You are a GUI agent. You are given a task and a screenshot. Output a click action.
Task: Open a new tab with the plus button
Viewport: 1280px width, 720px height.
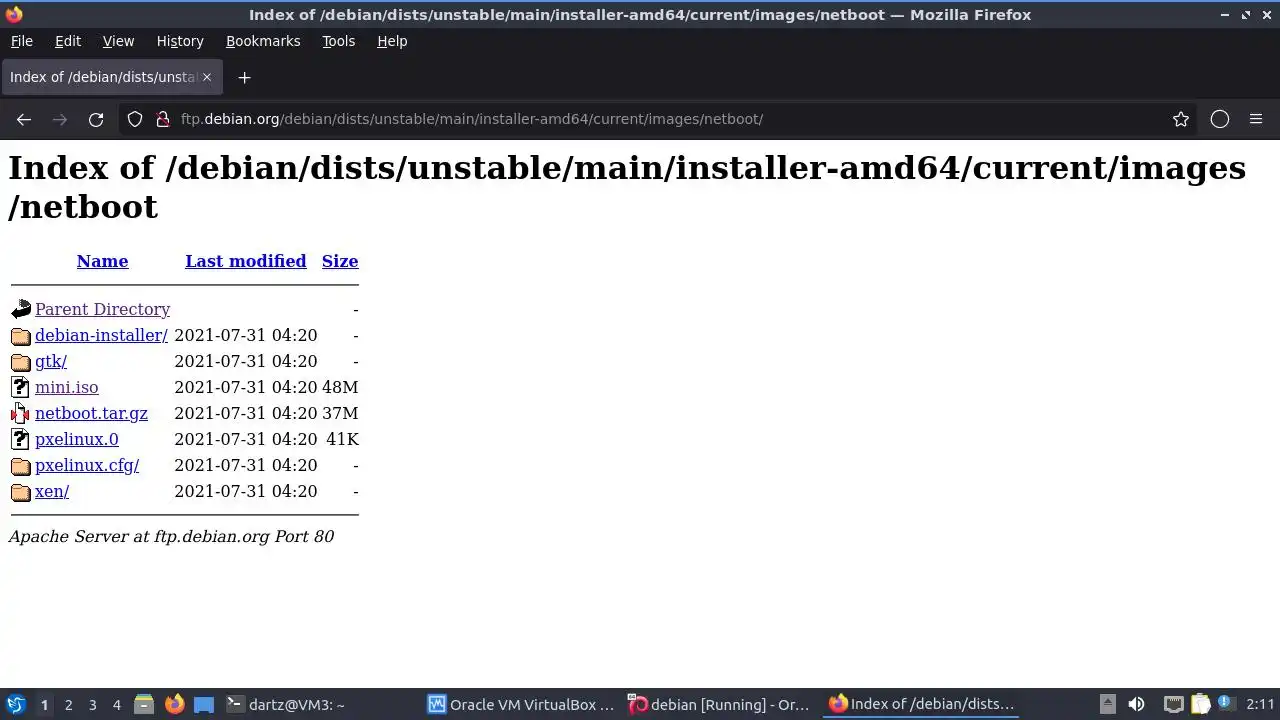[244, 77]
